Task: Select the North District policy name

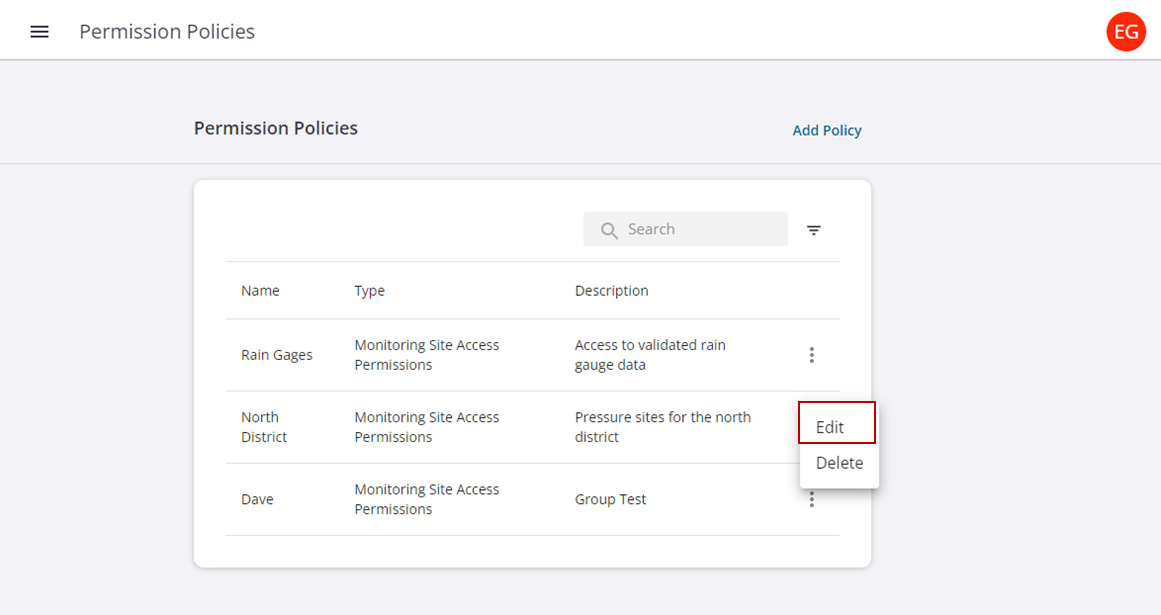Action: pos(263,427)
